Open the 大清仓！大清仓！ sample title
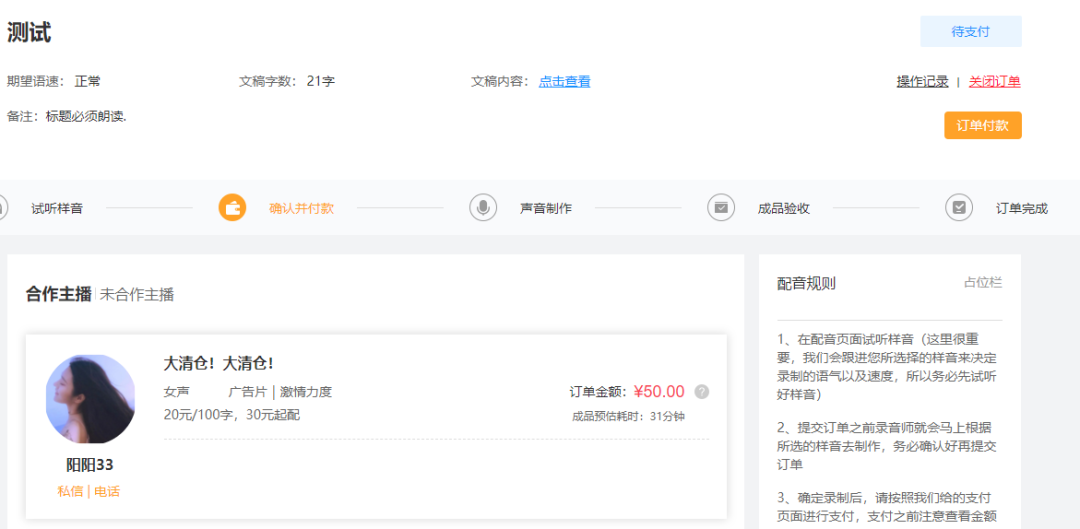The width and height of the screenshot is (1080, 529). (218, 363)
